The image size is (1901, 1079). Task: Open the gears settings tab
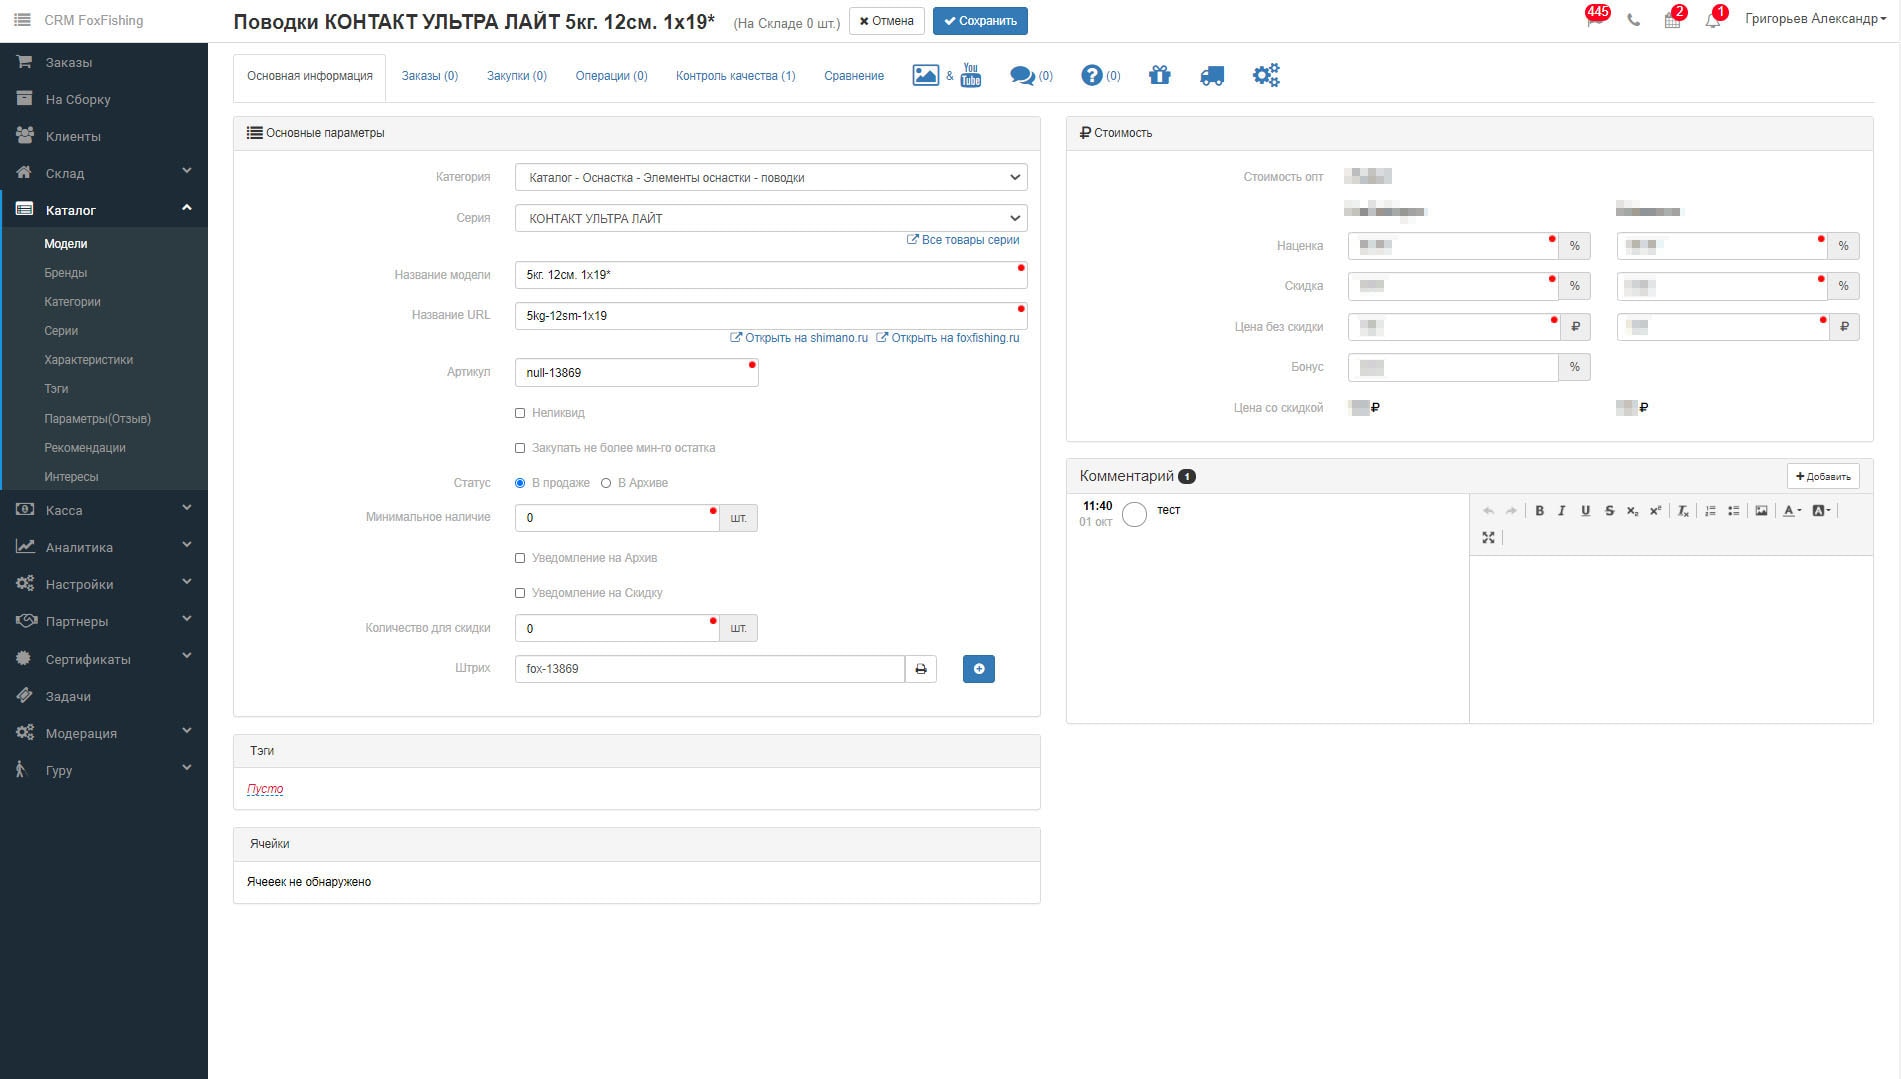[x=1266, y=75]
